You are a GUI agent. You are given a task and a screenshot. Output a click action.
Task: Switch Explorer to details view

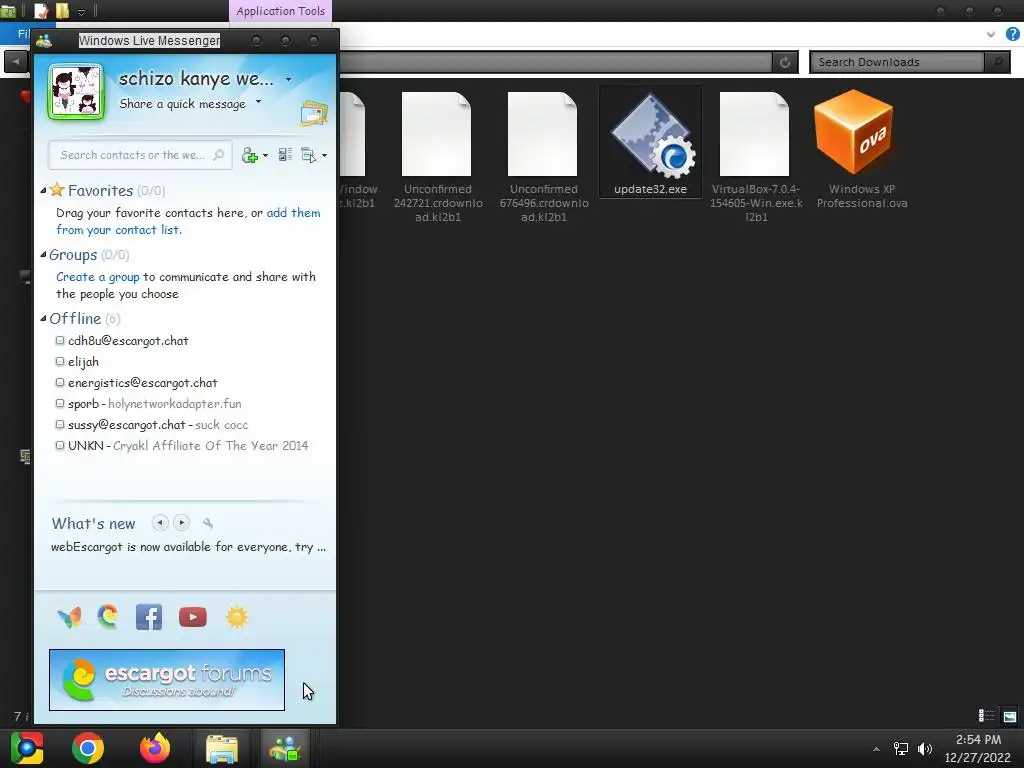pos(986,716)
